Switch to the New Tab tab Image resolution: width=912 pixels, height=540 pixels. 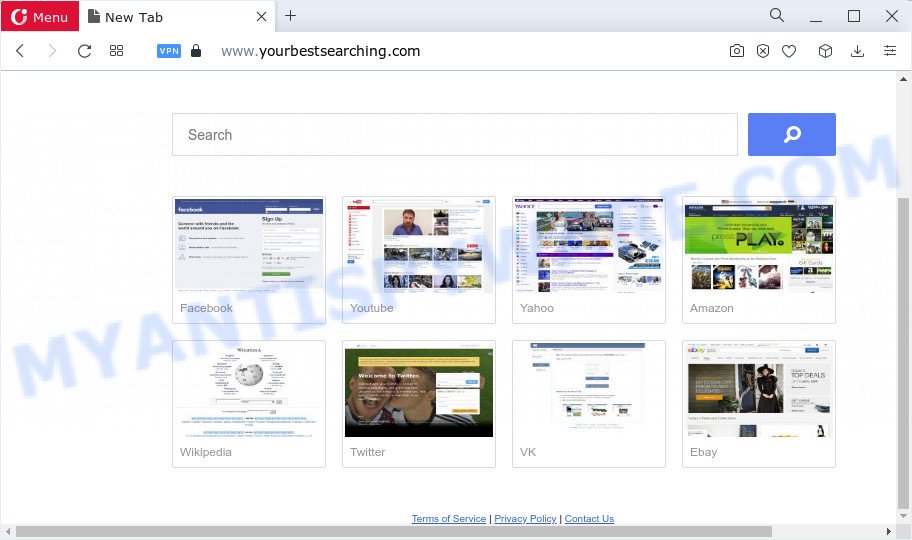point(177,16)
